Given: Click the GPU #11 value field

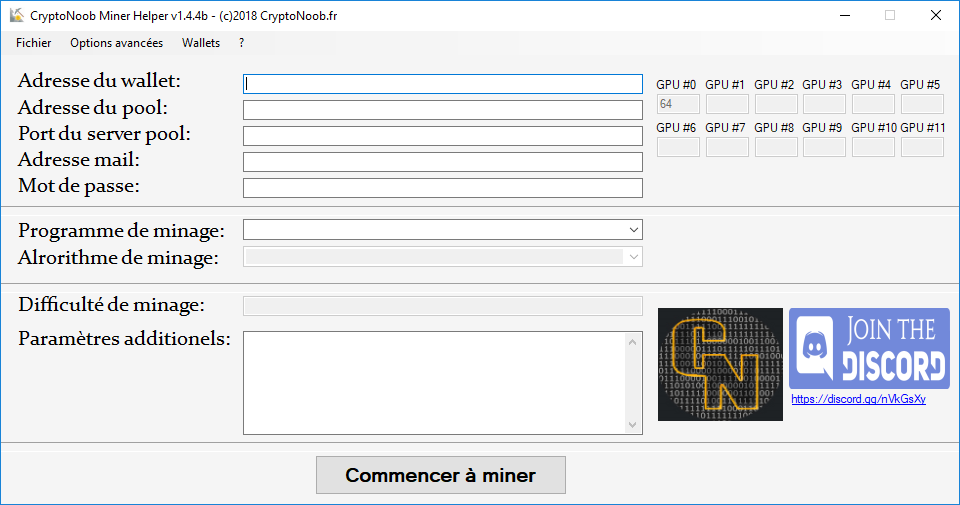Looking at the screenshot, I should click(x=922, y=147).
